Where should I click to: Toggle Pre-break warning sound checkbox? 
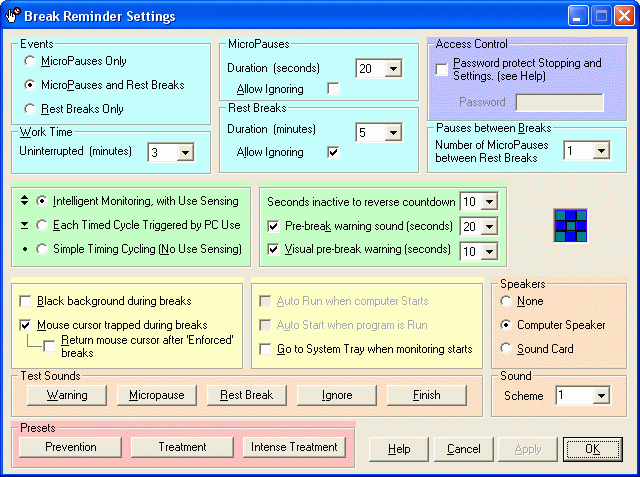coord(273,226)
